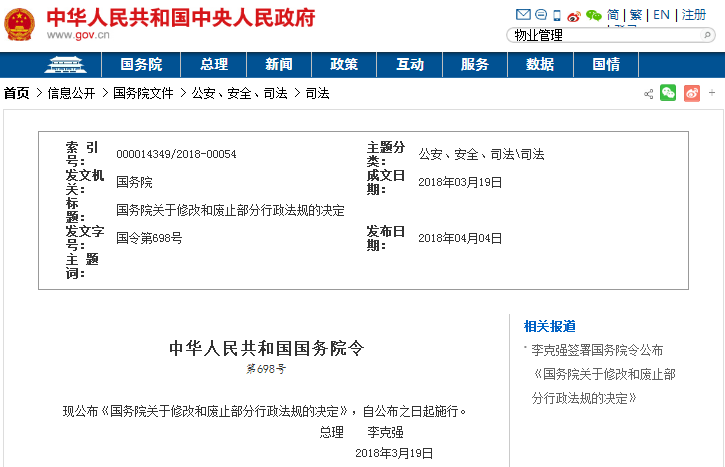Go to 首页 in breadcrumb
Screen dimensions: 725x467
coord(16,93)
